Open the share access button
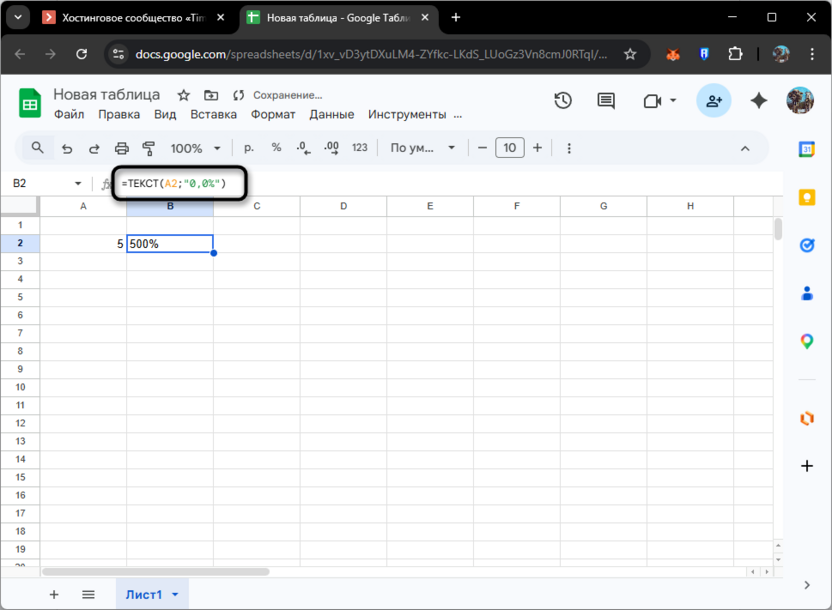The height and width of the screenshot is (610, 832). click(714, 100)
